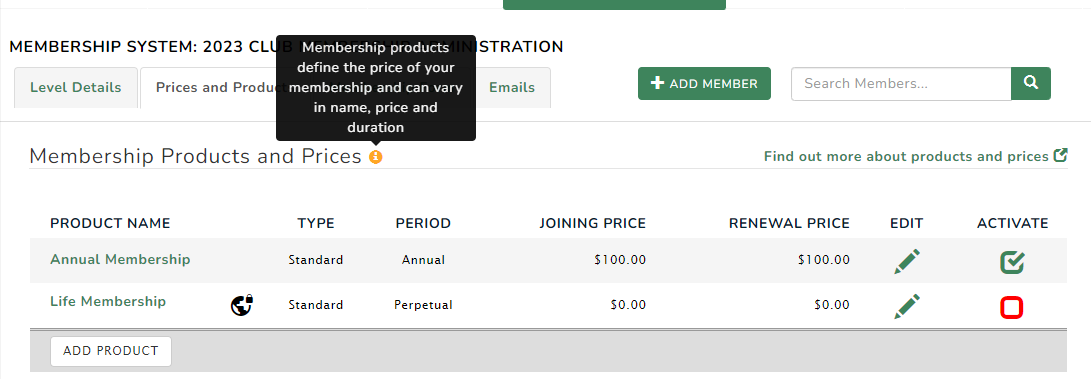Image resolution: width=1091 pixels, height=379 pixels.
Task: Click the Add Member button
Action: coord(704,83)
